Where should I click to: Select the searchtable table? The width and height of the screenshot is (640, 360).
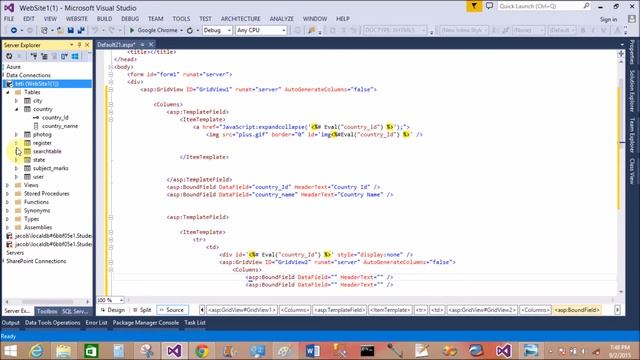pos(47,151)
